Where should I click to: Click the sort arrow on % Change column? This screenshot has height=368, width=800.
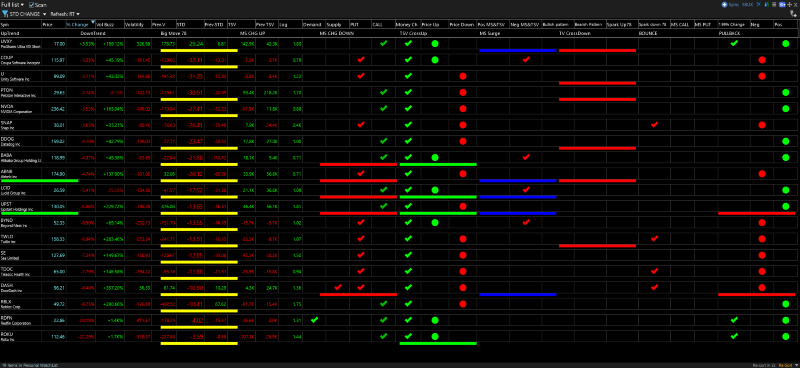click(x=93, y=23)
